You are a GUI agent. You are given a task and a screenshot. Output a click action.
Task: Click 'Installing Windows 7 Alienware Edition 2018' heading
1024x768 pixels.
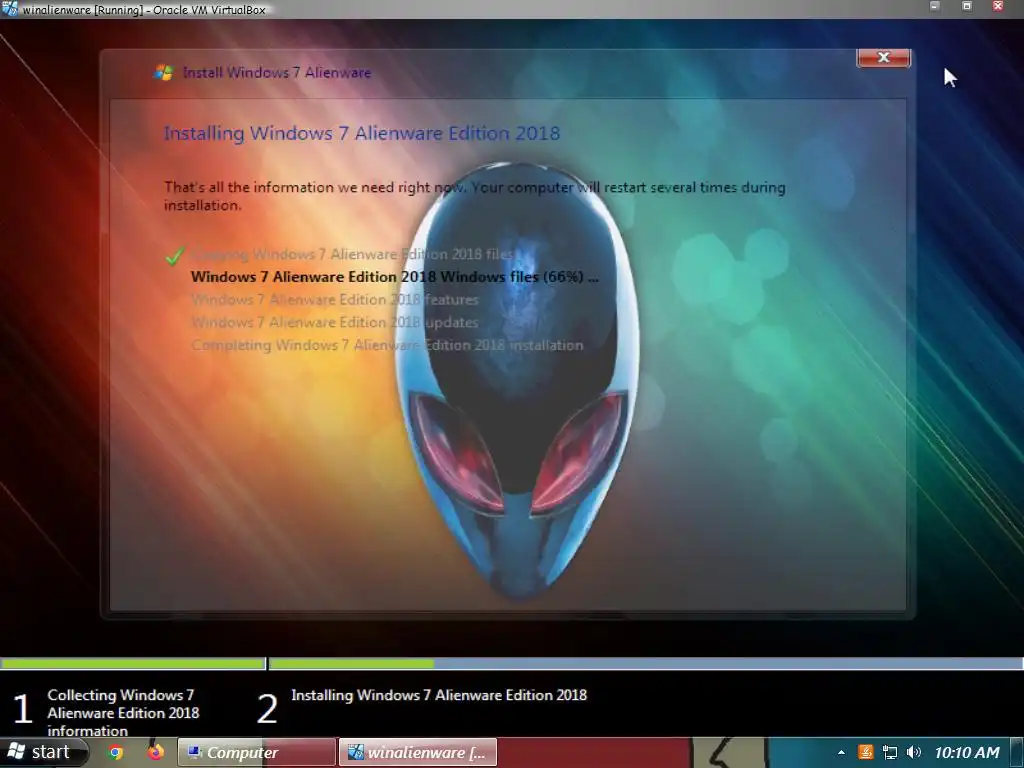tap(362, 133)
